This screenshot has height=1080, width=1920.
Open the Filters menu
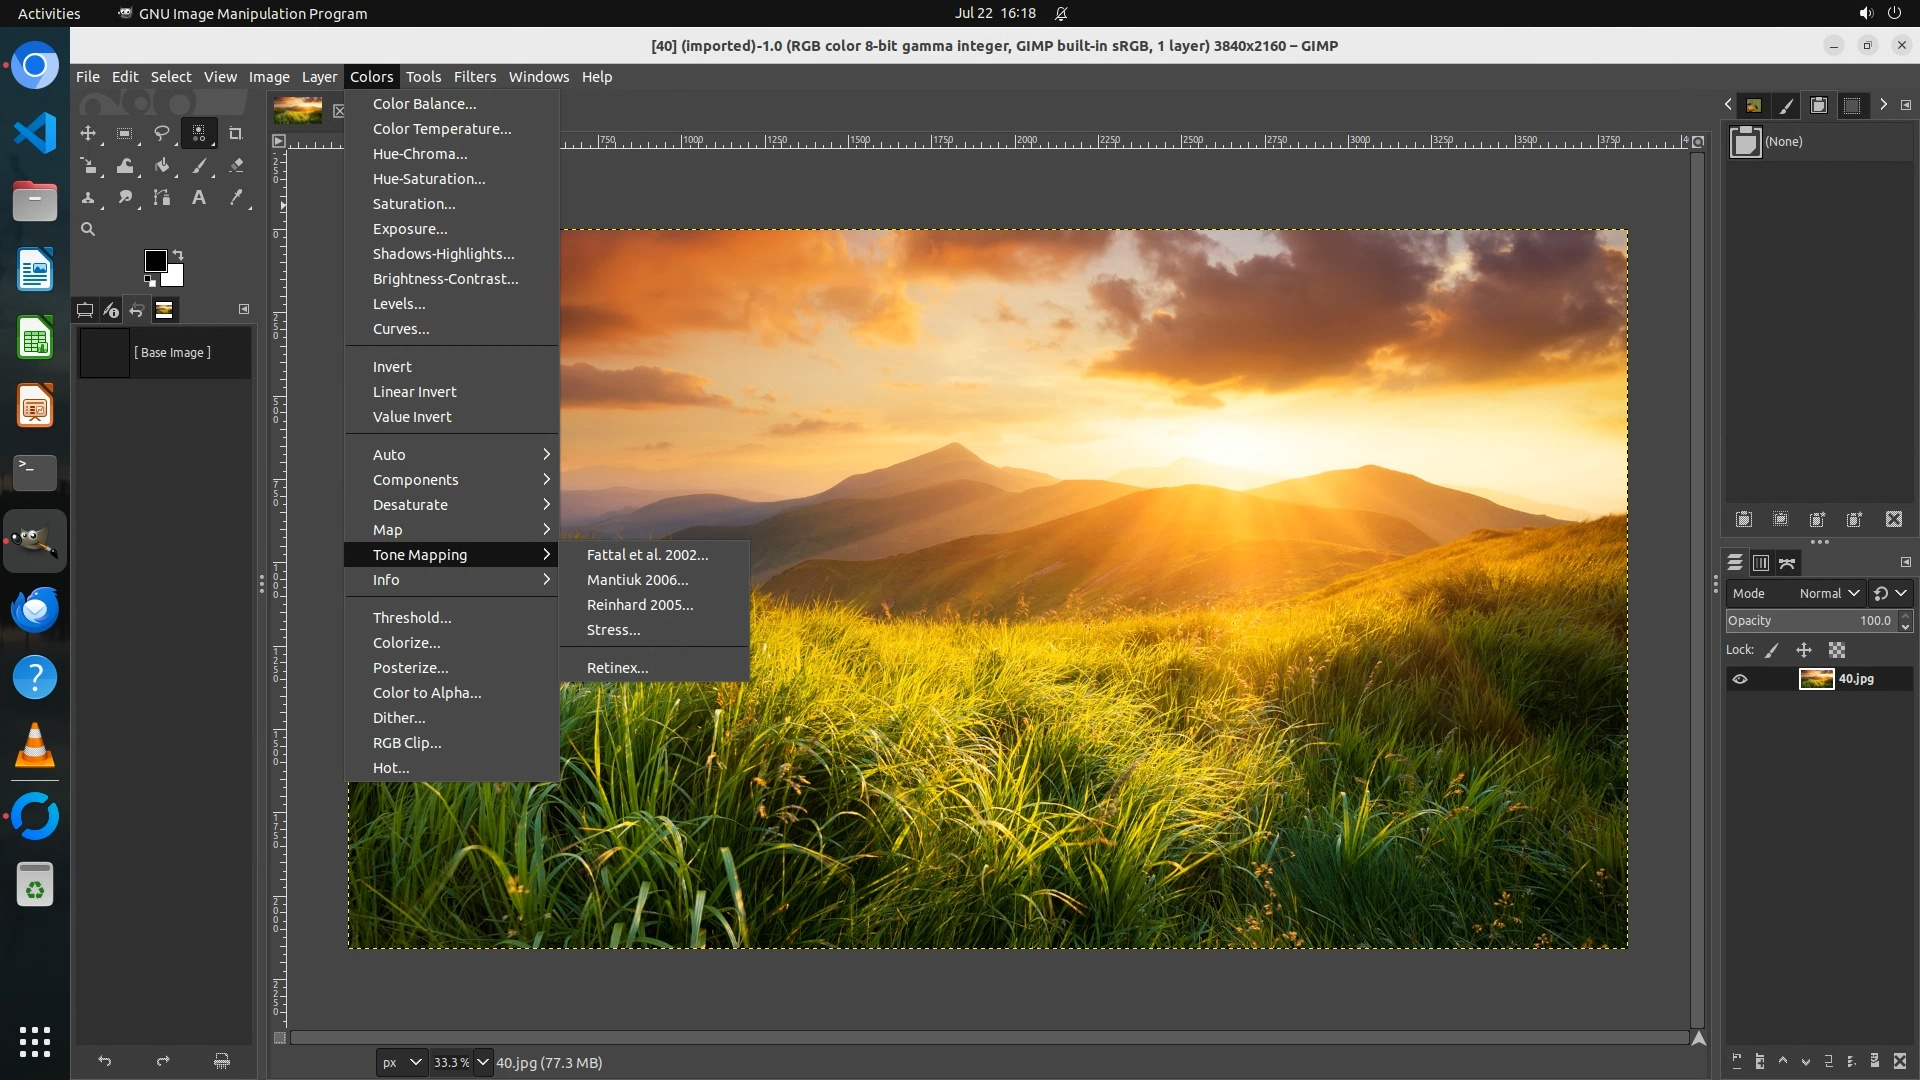[x=474, y=77]
